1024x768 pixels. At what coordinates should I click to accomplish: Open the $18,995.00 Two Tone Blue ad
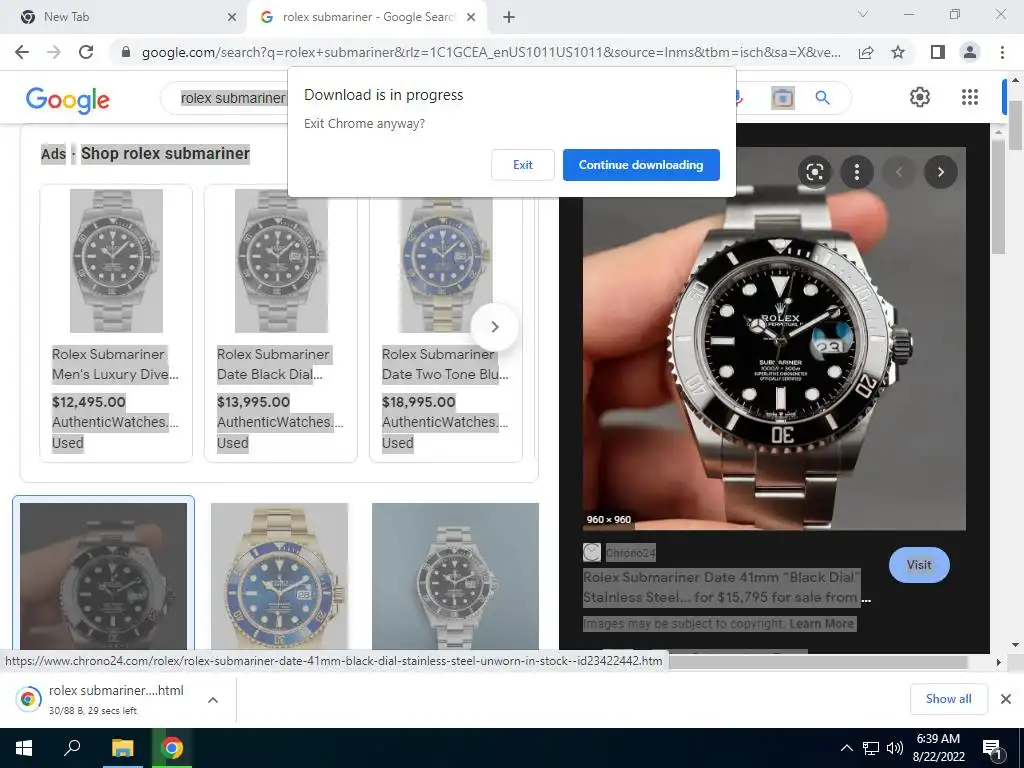pos(446,323)
